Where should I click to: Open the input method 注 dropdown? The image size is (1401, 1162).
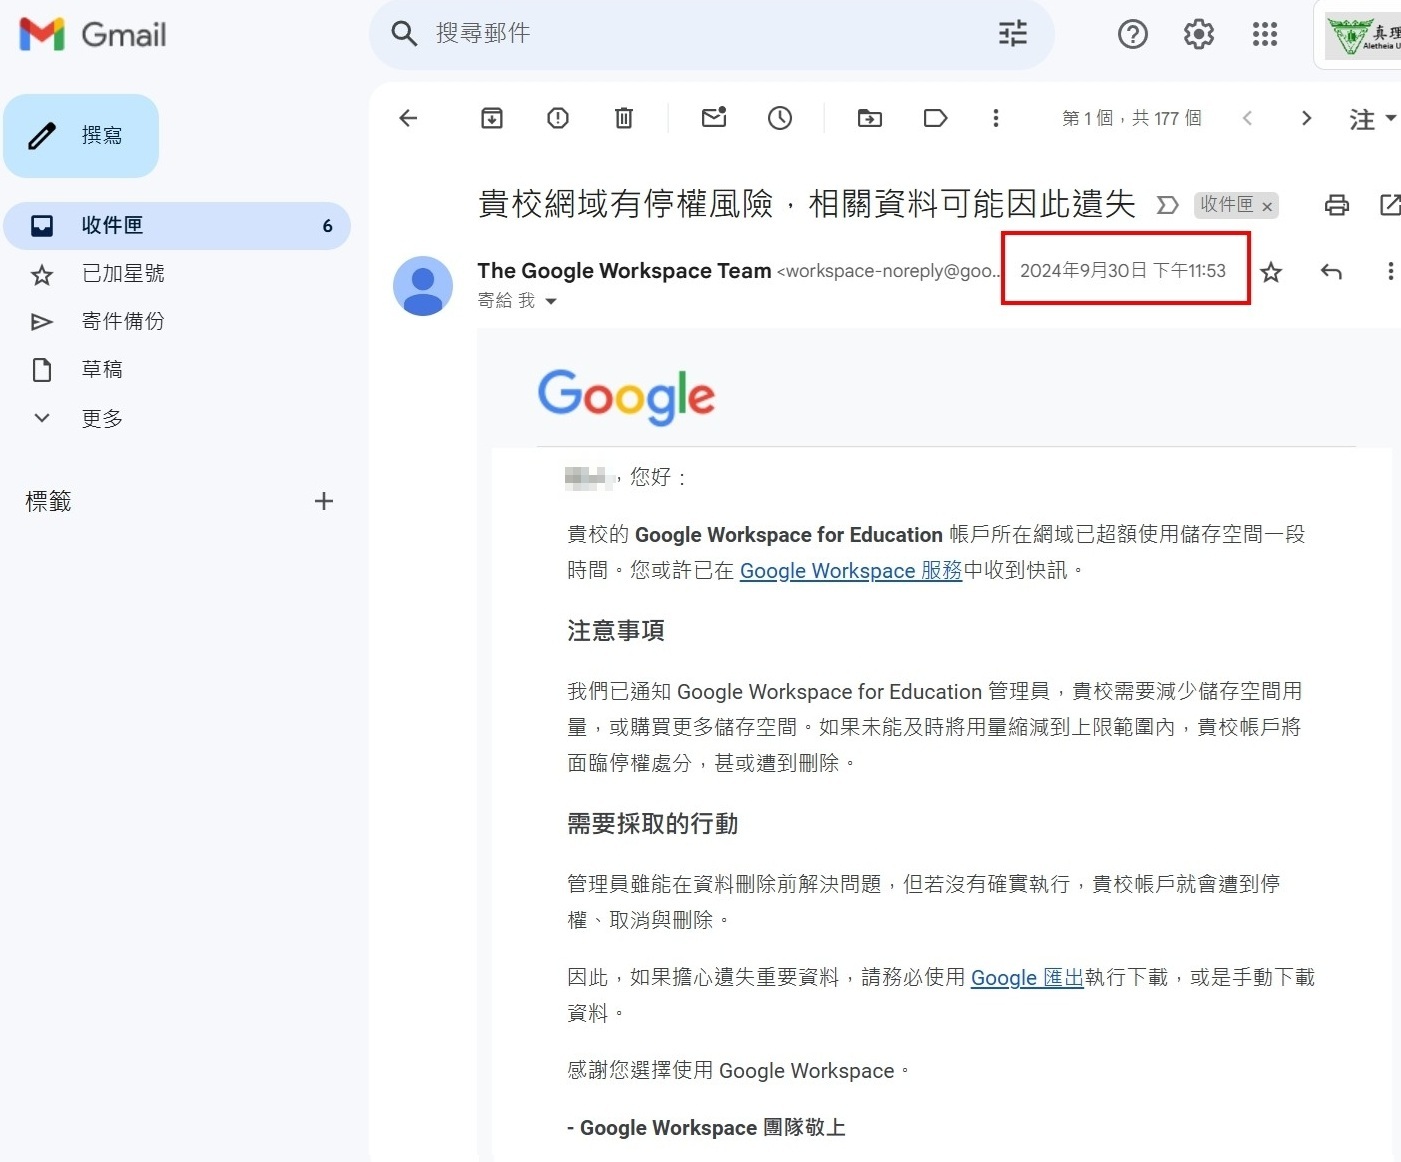[1373, 119]
